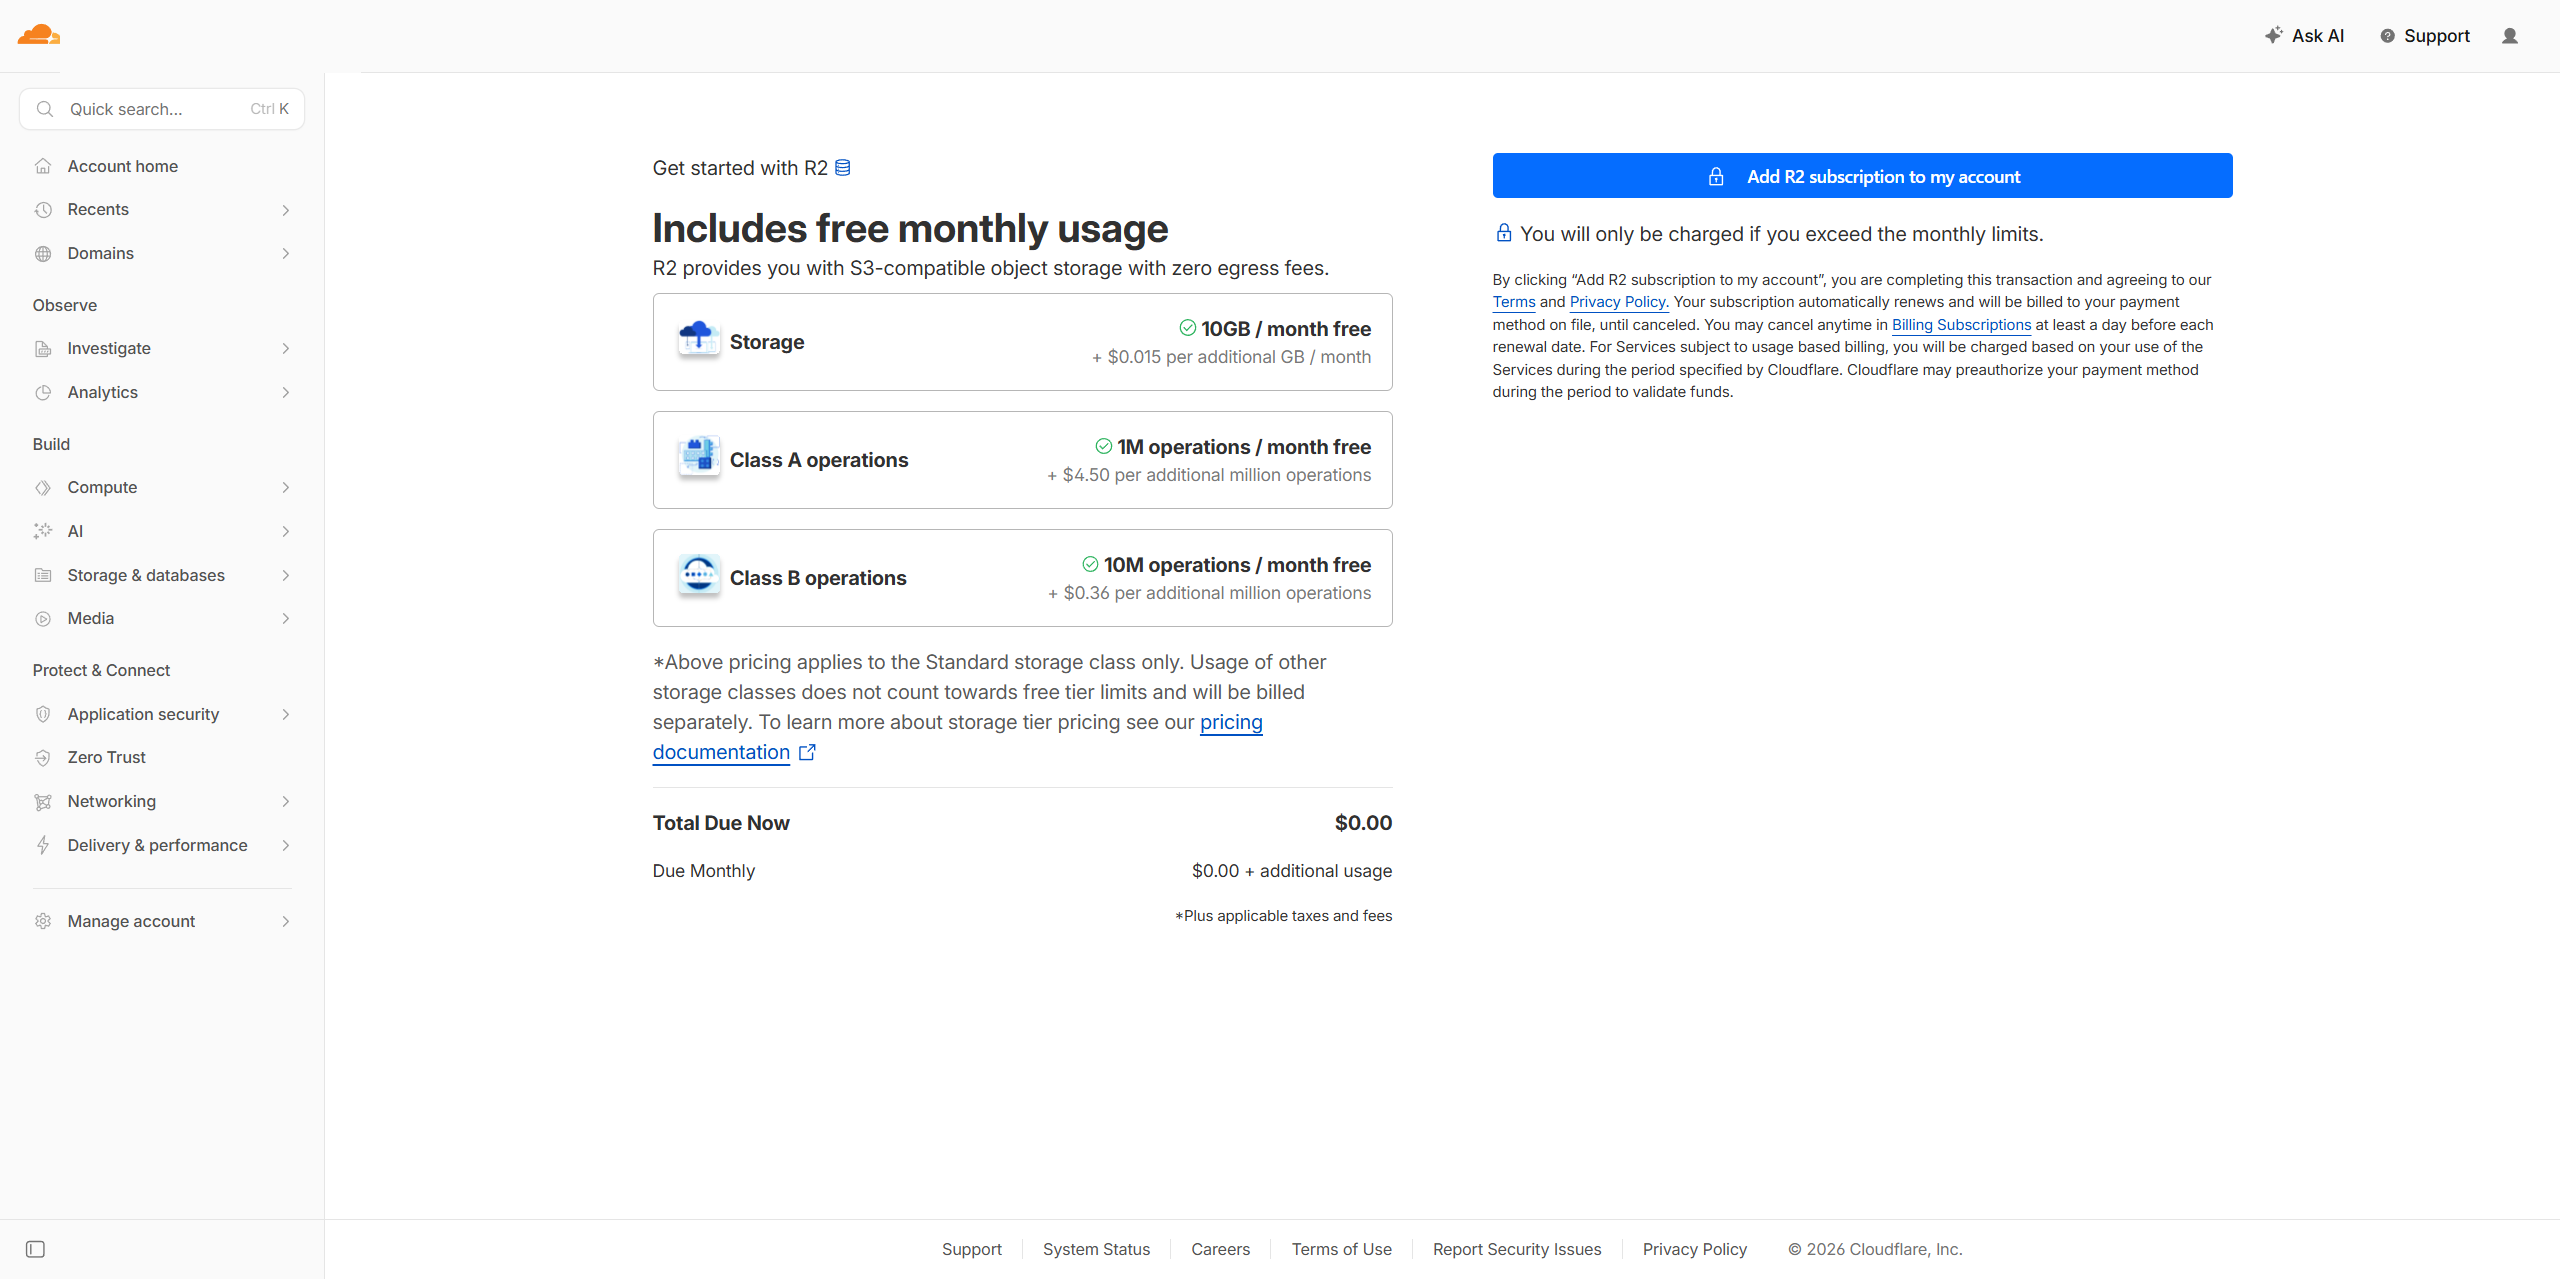Click the Zero Trust icon
The height and width of the screenshot is (1279, 2560).
(43, 758)
